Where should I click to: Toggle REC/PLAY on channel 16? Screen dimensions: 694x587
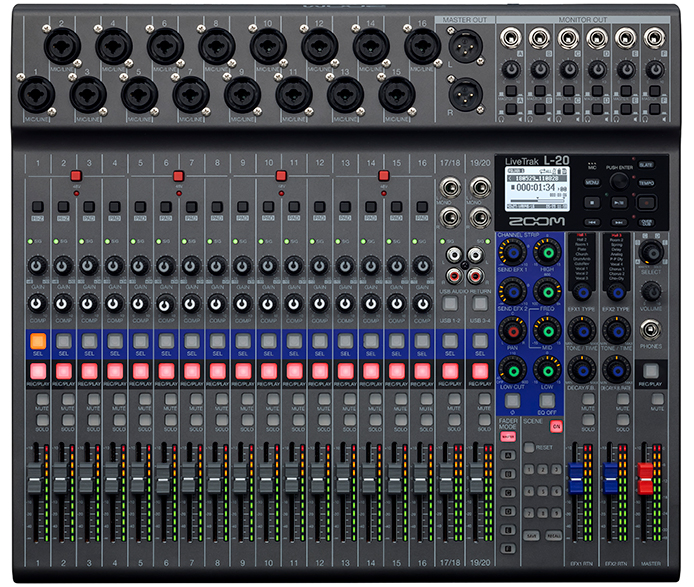(422, 371)
